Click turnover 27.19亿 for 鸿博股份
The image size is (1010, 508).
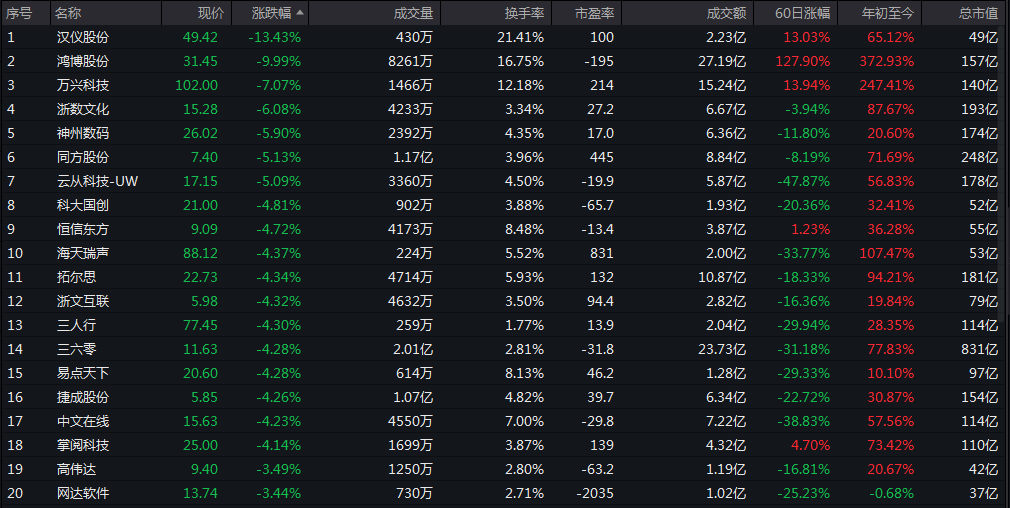pos(722,61)
